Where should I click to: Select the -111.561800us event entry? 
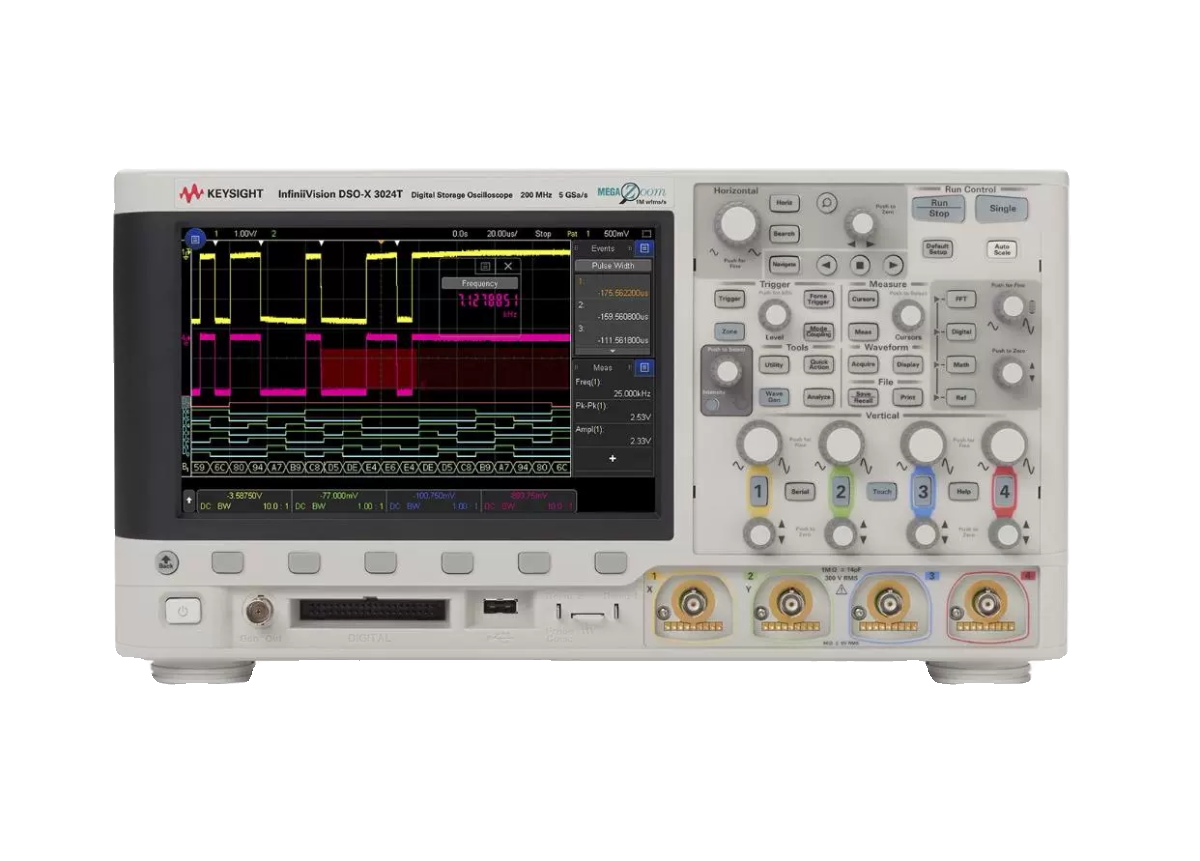(612, 336)
